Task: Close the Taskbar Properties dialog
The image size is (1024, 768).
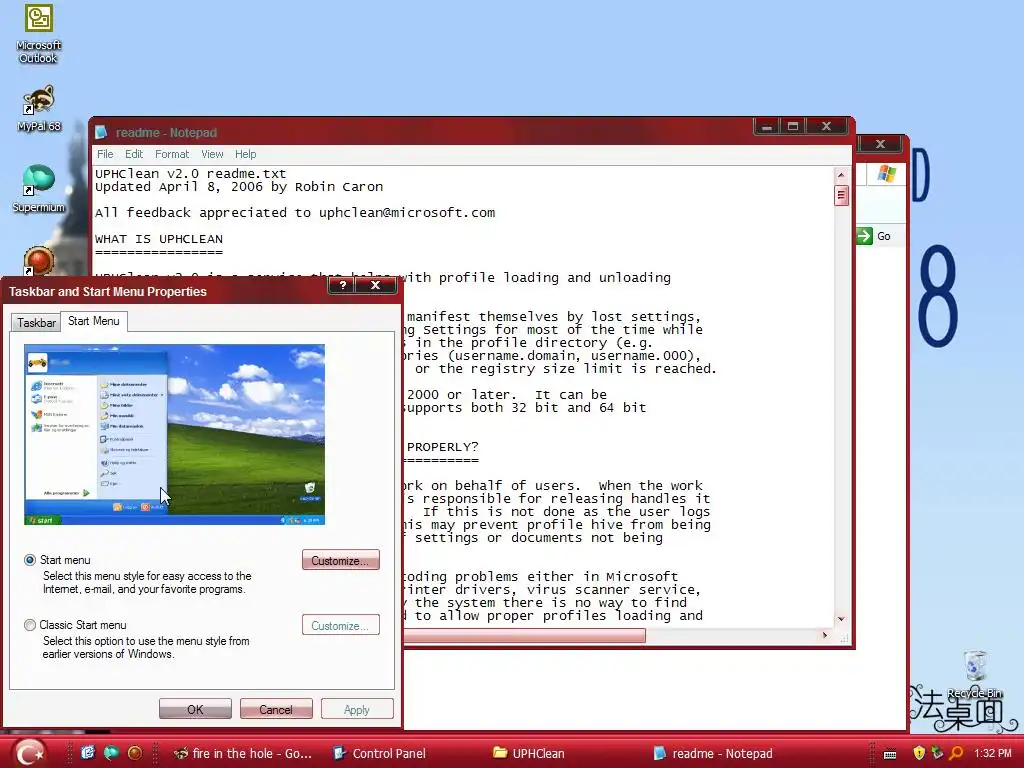Action: [375, 285]
